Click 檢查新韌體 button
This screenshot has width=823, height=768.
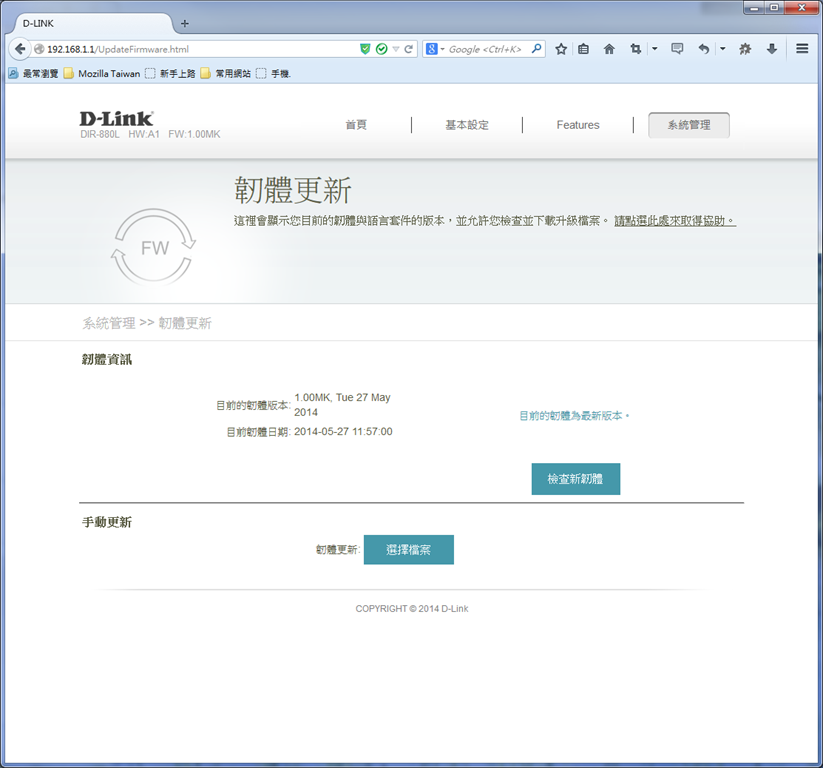[576, 479]
